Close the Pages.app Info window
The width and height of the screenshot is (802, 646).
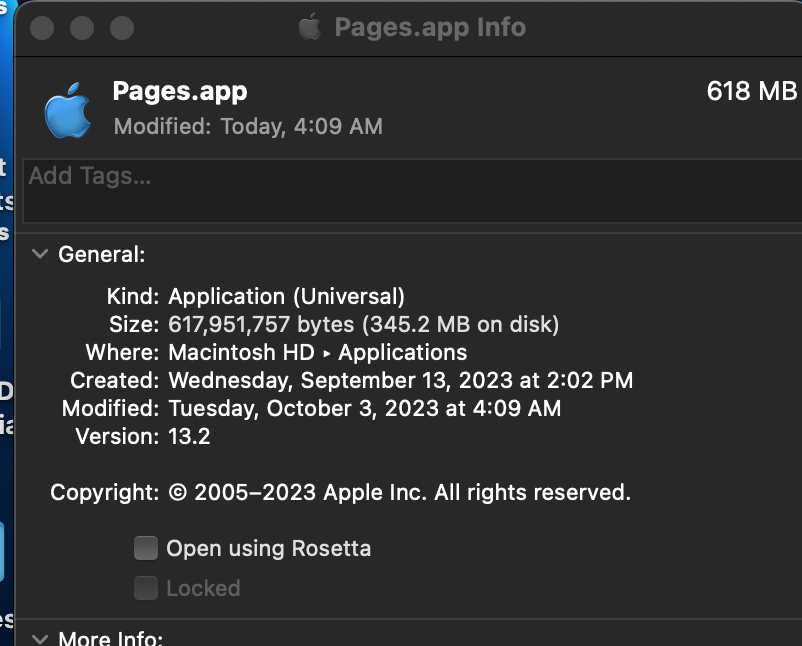(42, 27)
